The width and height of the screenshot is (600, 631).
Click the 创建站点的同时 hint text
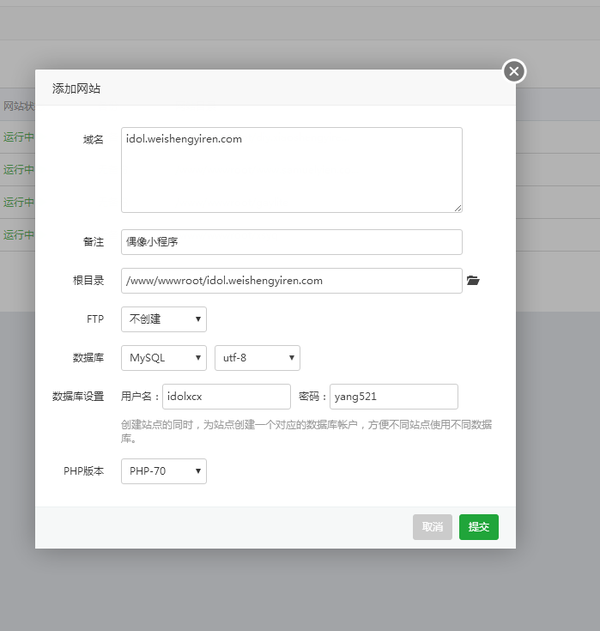pyautogui.click(x=306, y=431)
